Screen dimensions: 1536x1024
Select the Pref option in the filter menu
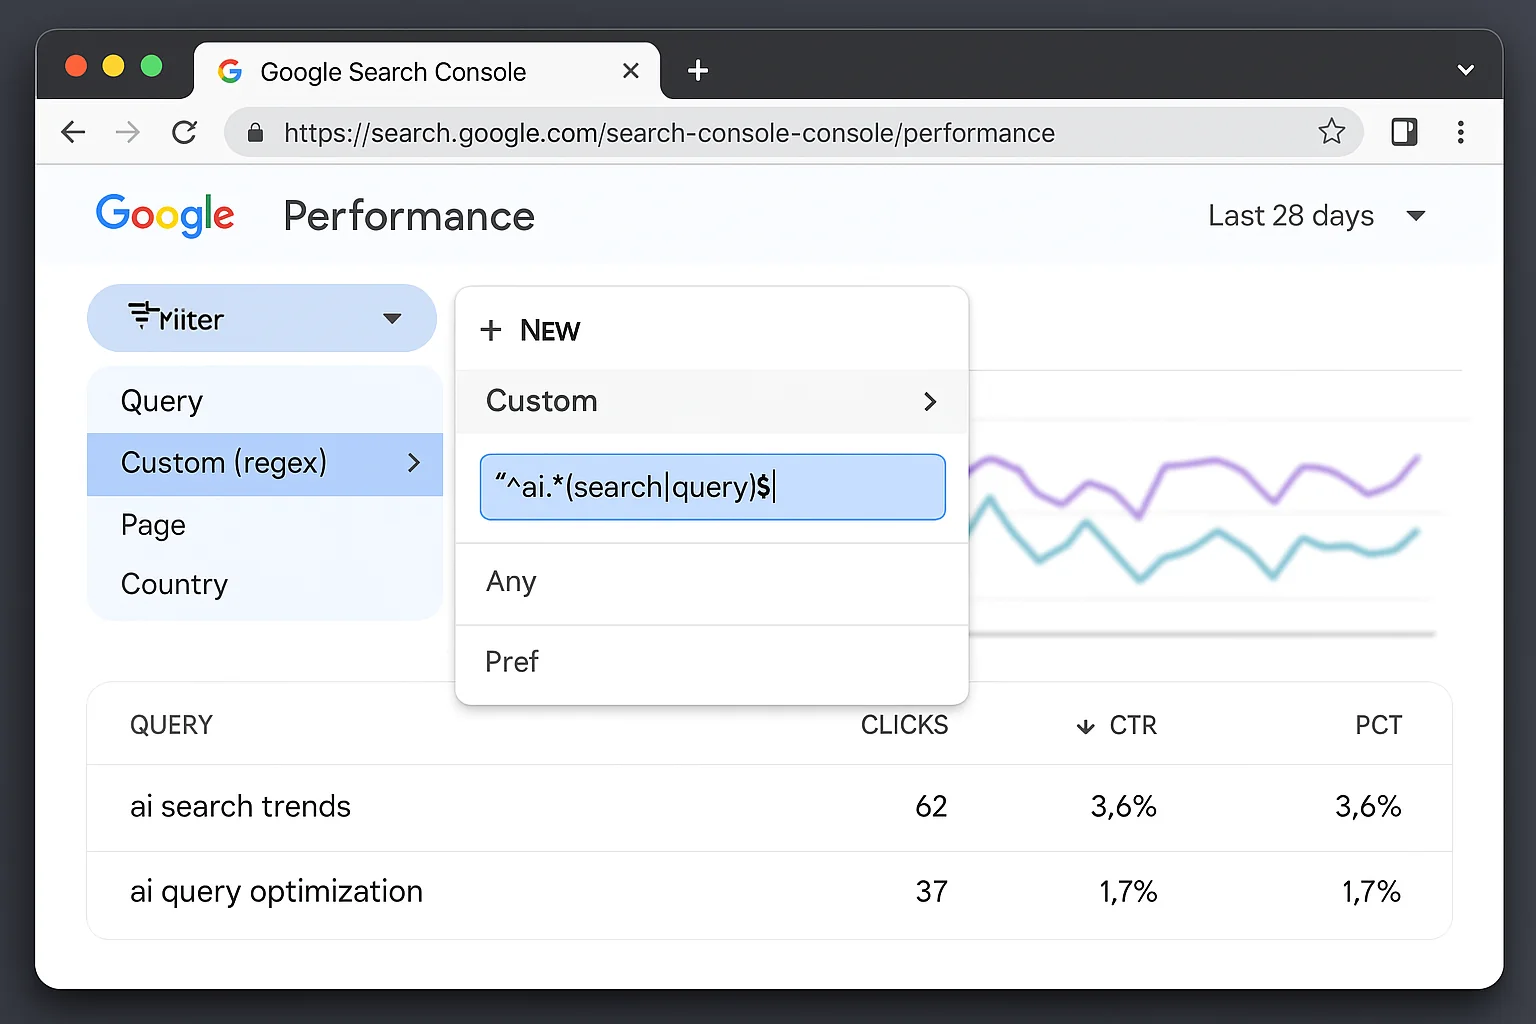tap(511, 661)
